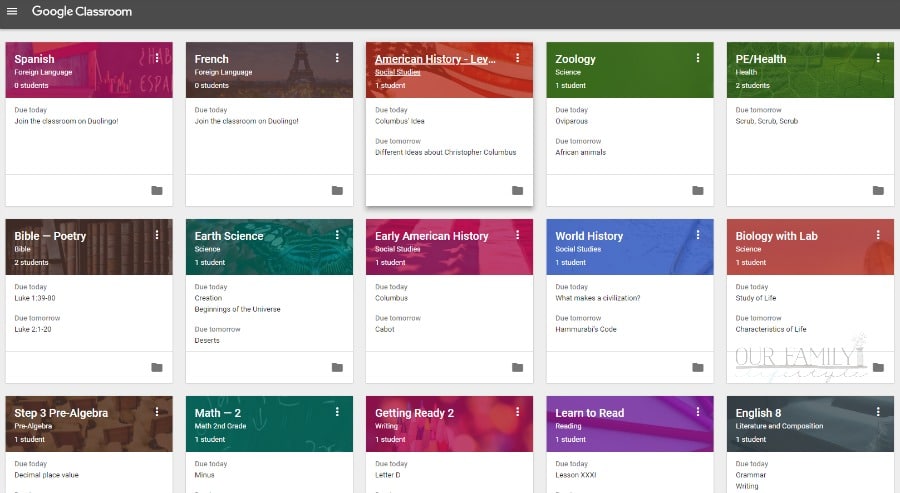The image size is (900, 493).
Task: Open Learn to Read three-dot menu
Action: [x=697, y=412]
